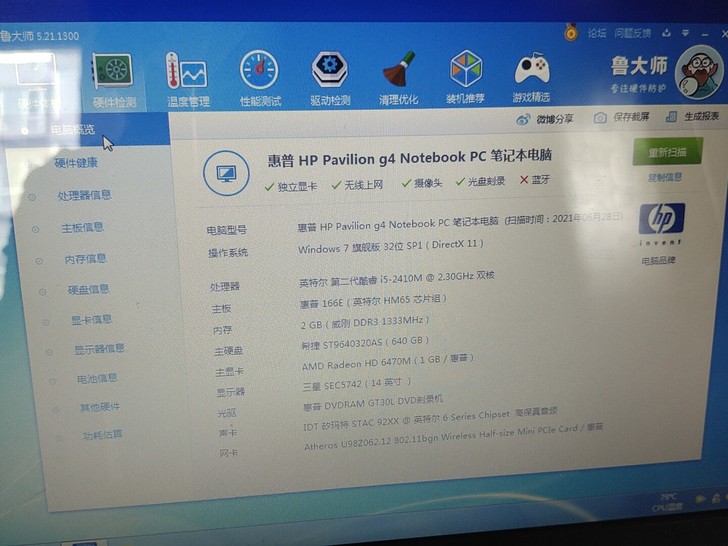Open the 论坛 forum link
728x546 pixels.
[x=597, y=33]
